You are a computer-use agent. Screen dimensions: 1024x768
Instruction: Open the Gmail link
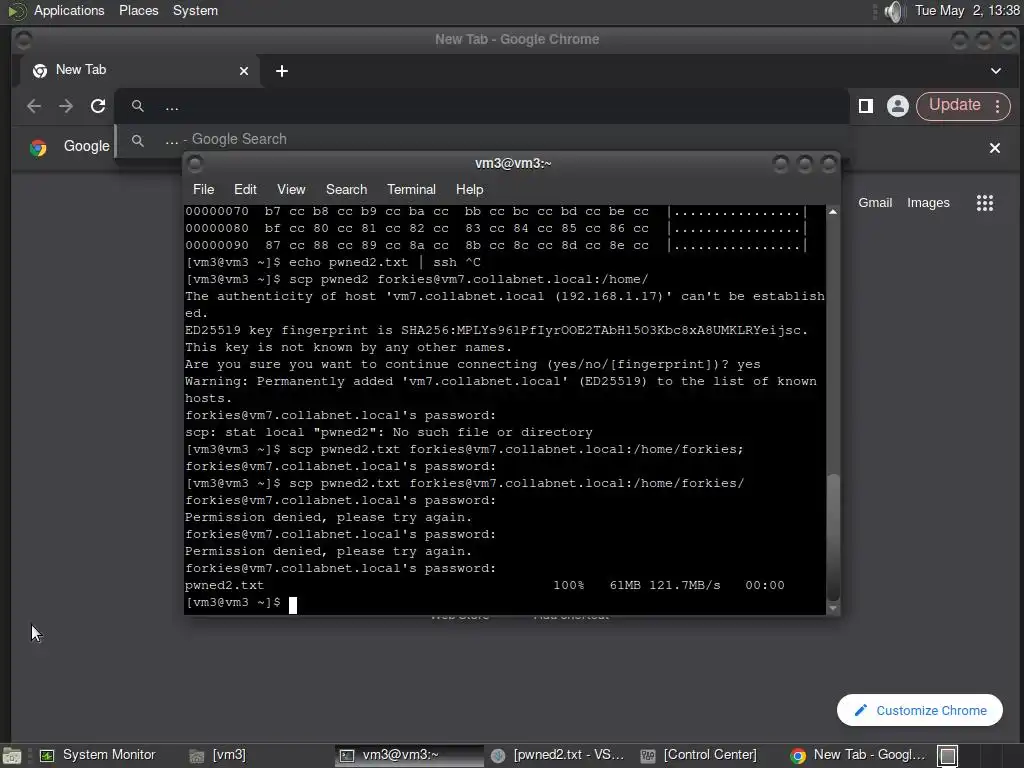point(875,203)
